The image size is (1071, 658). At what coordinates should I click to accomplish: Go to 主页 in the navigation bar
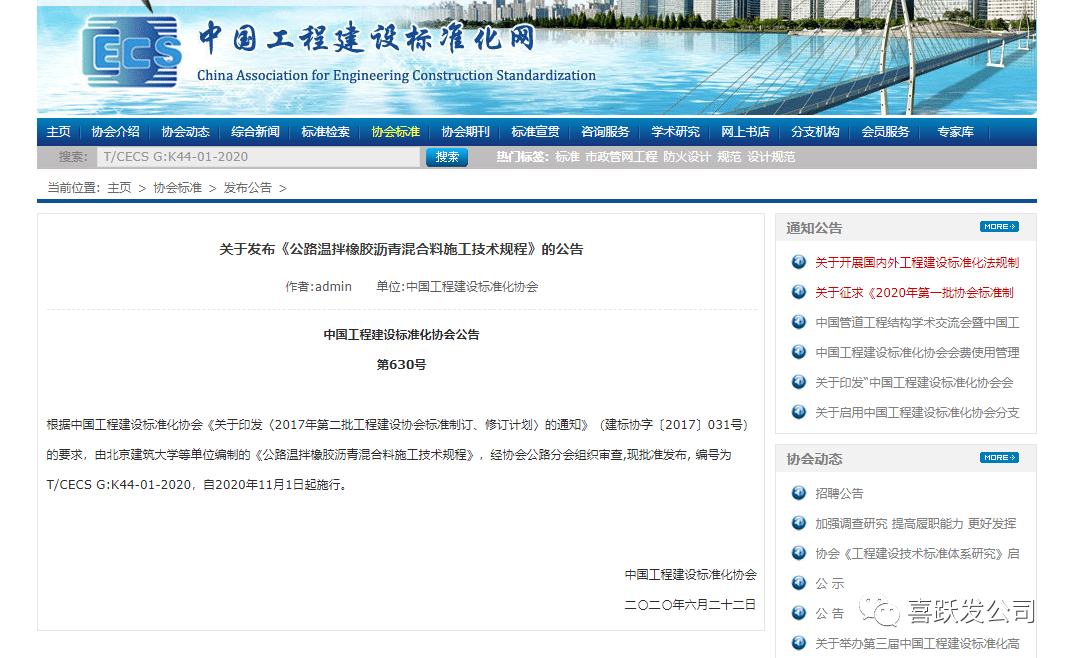pos(59,132)
